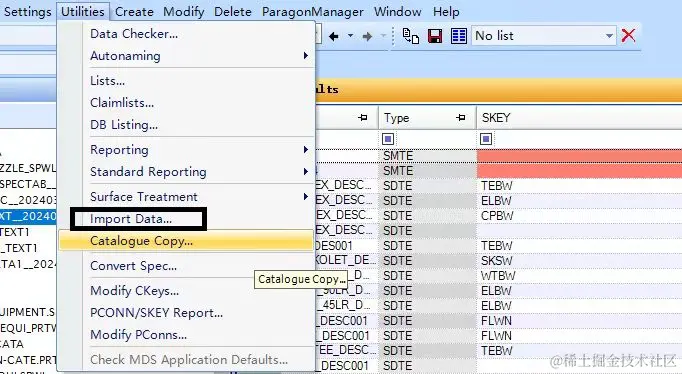Select Claimlists... menu entry

pyautogui.click(x=186, y=103)
